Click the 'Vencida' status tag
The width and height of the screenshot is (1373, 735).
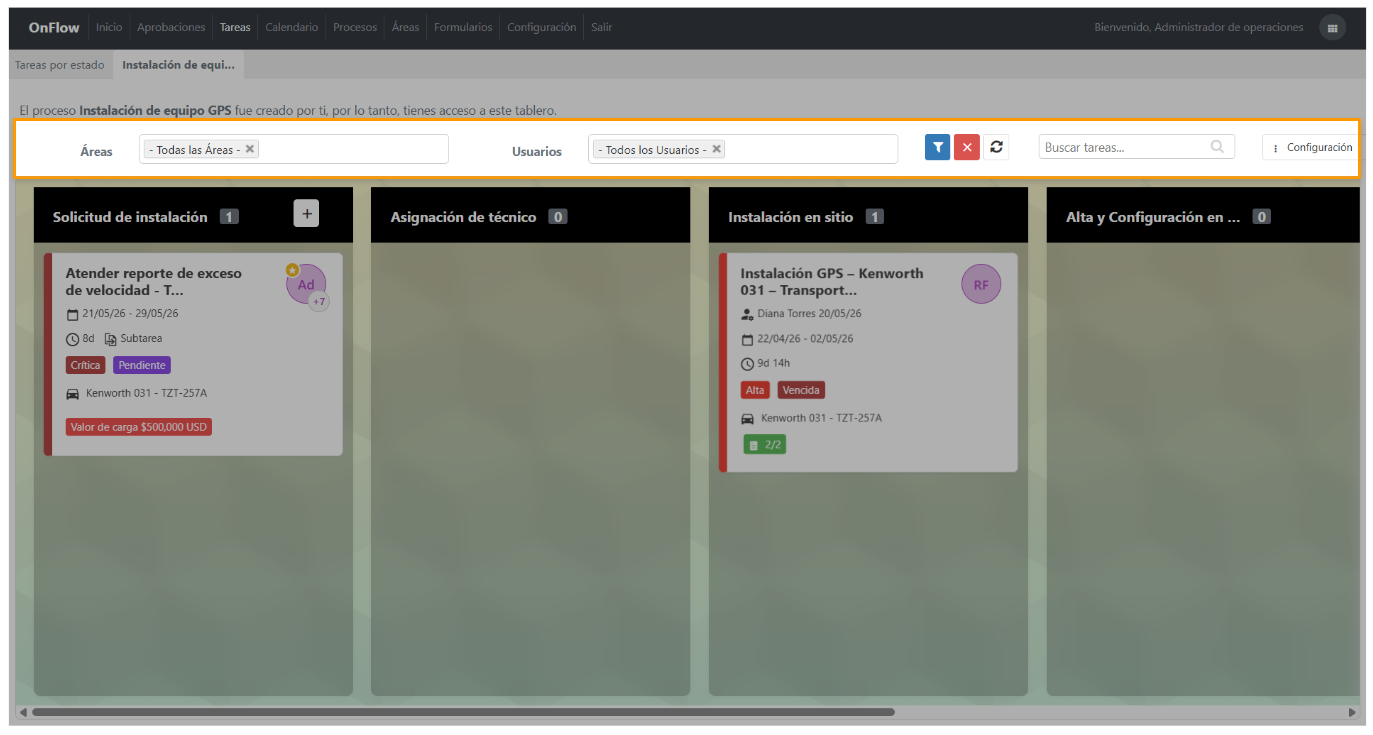coord(801,390)
